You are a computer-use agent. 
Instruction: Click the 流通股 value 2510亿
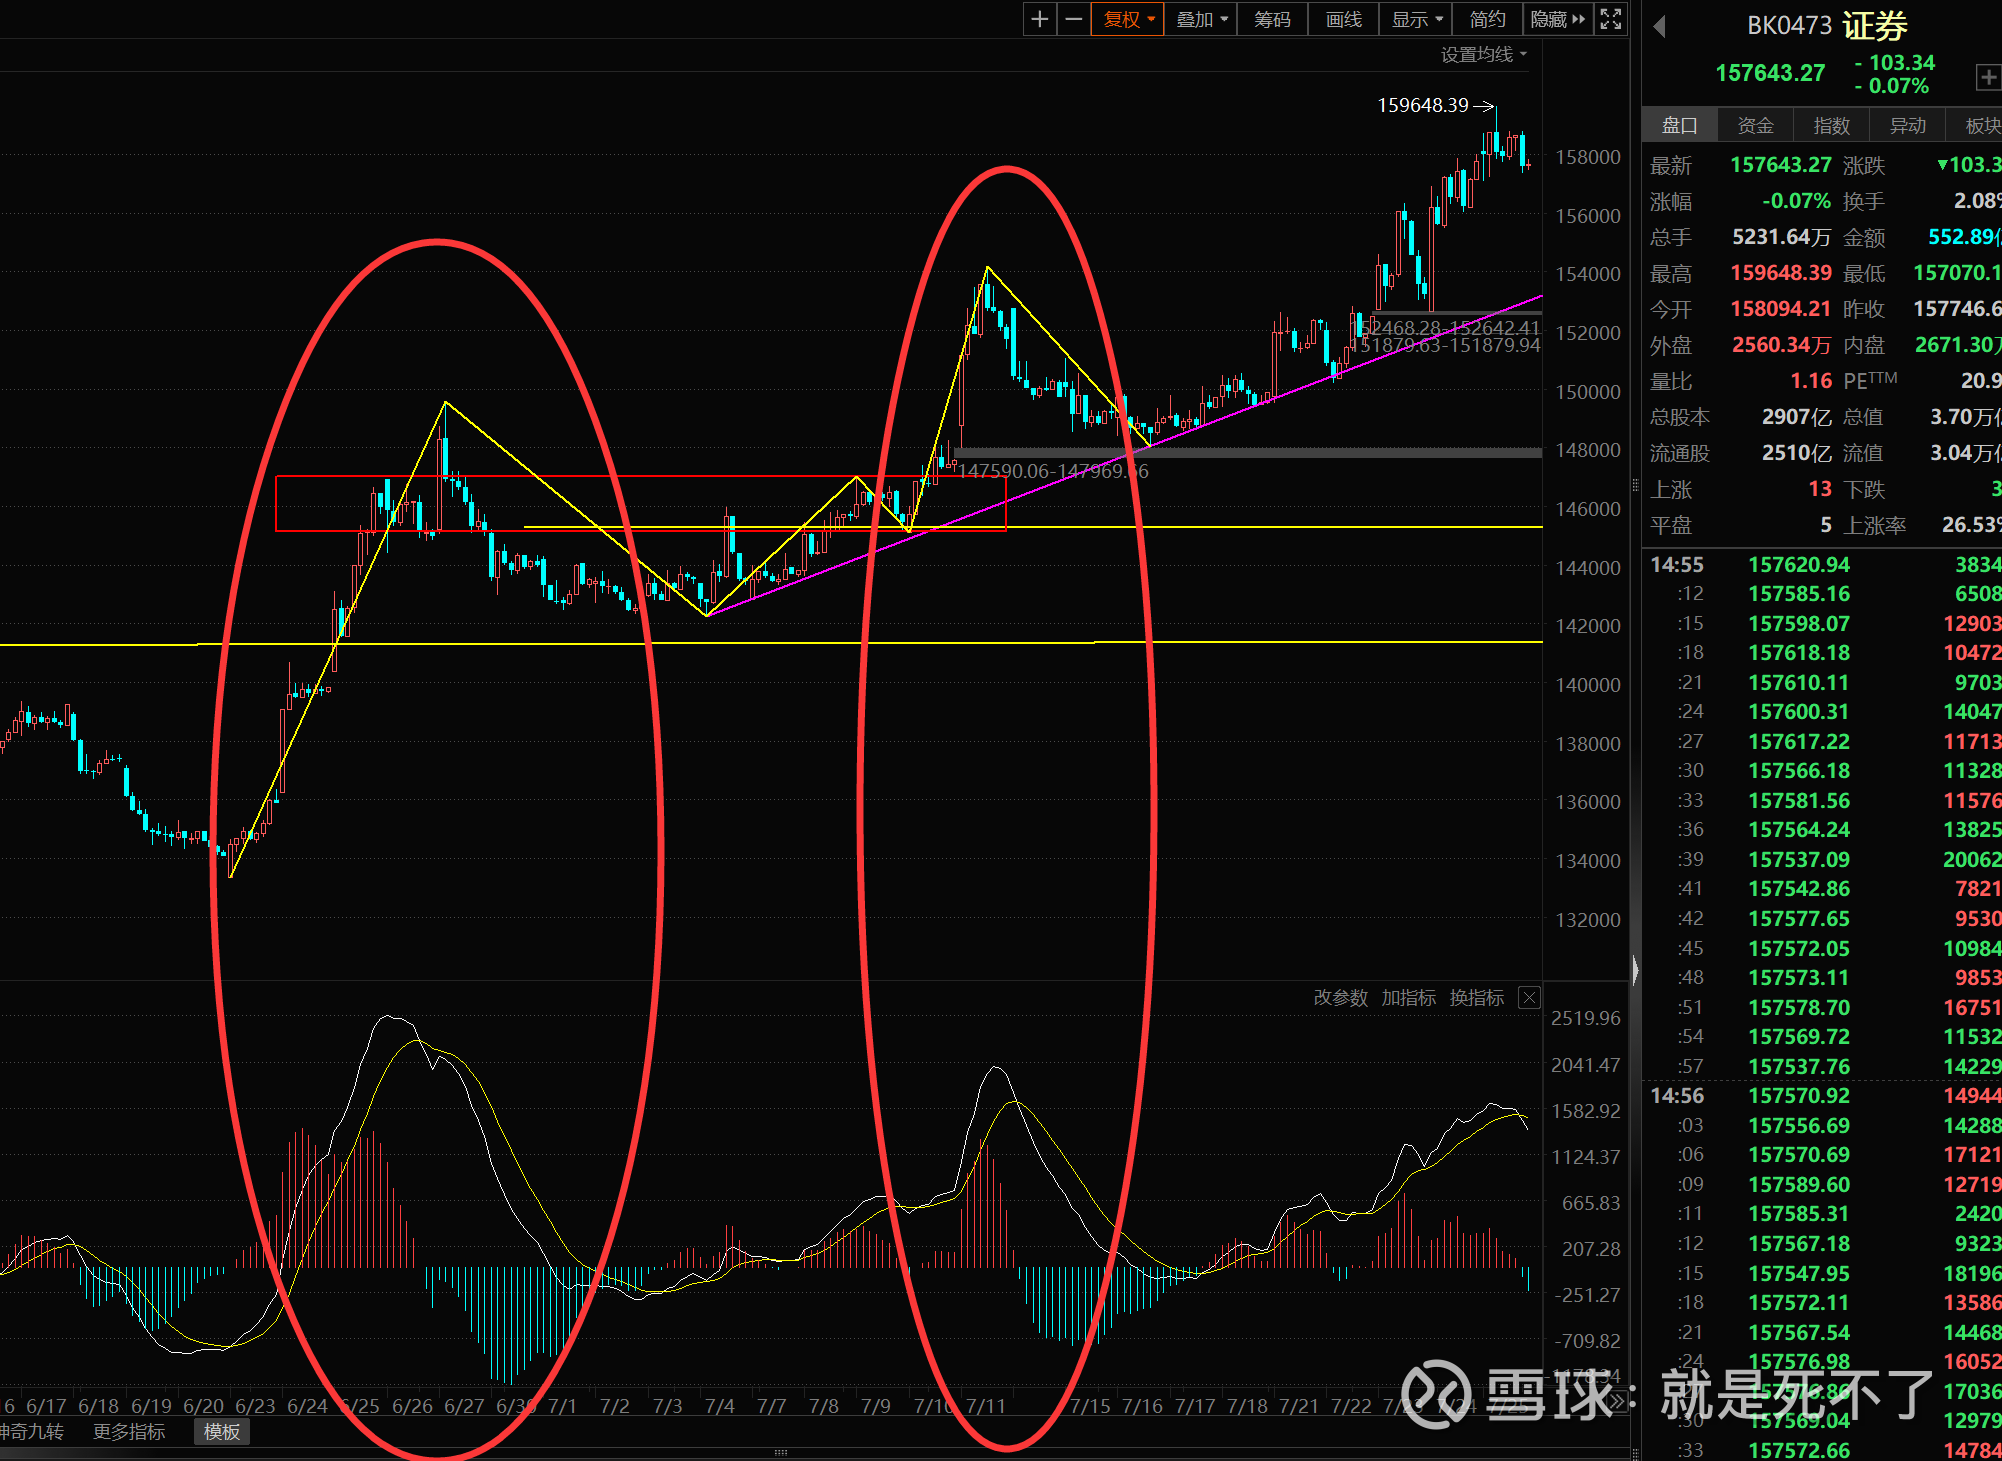pos(1796,453)
